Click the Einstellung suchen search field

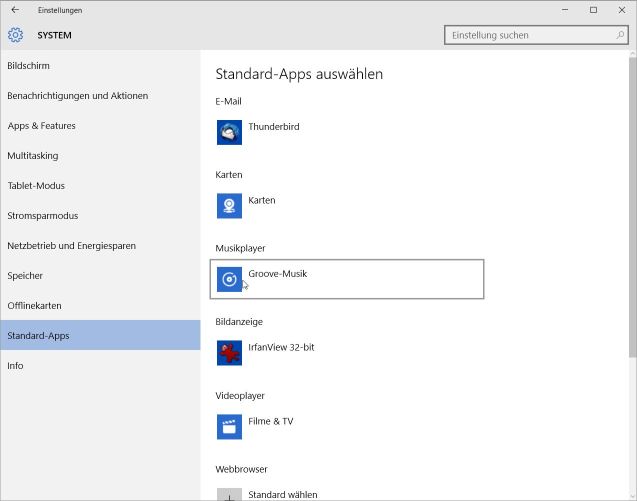[536, 35]
